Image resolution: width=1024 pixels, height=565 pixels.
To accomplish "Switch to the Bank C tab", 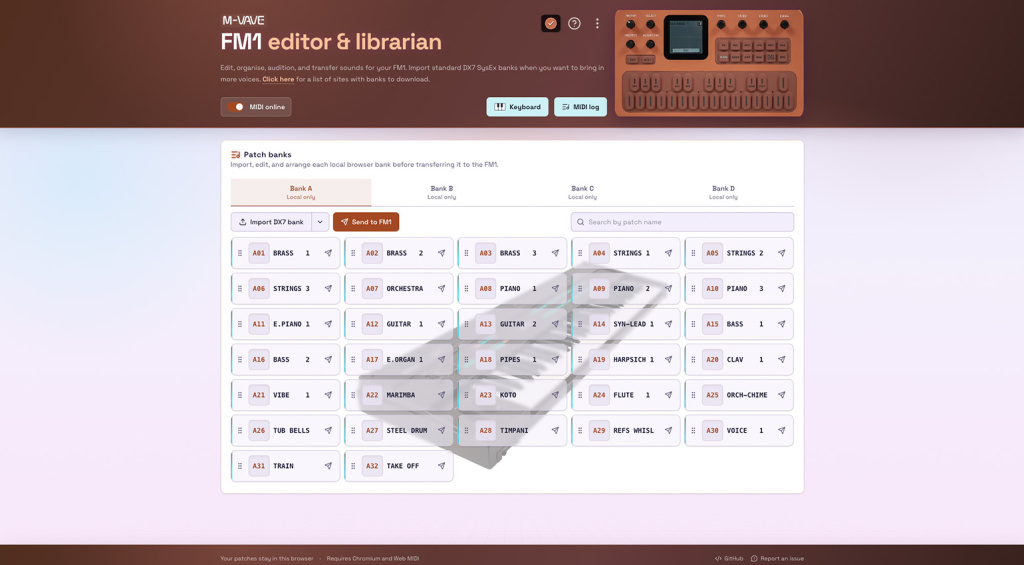I will pos(583,193).
